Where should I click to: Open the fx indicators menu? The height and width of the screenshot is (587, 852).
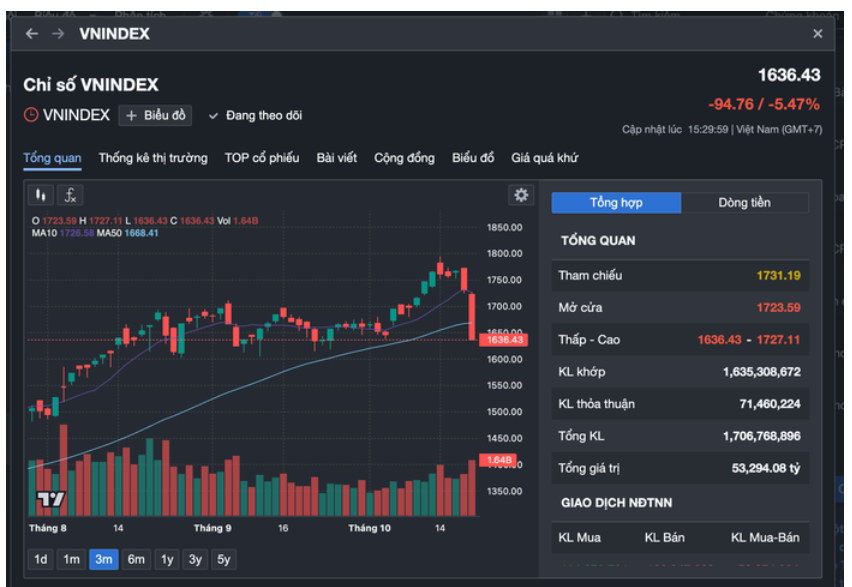point(70,195)
